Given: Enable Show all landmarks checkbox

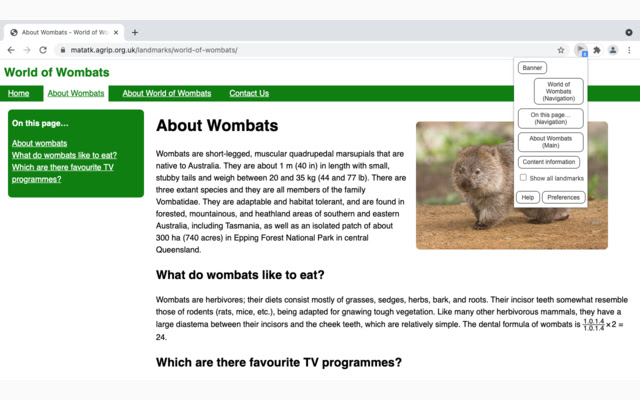Looking at the screenshot, I should click(x=523, y=178).
